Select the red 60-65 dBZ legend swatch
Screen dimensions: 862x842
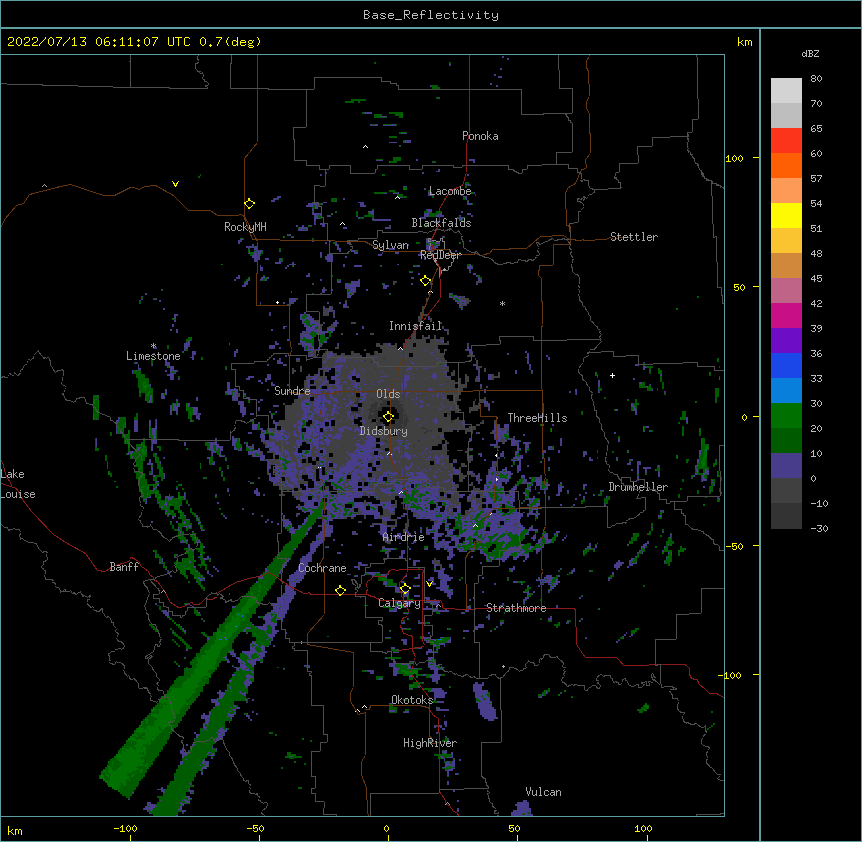pos(786,141)
